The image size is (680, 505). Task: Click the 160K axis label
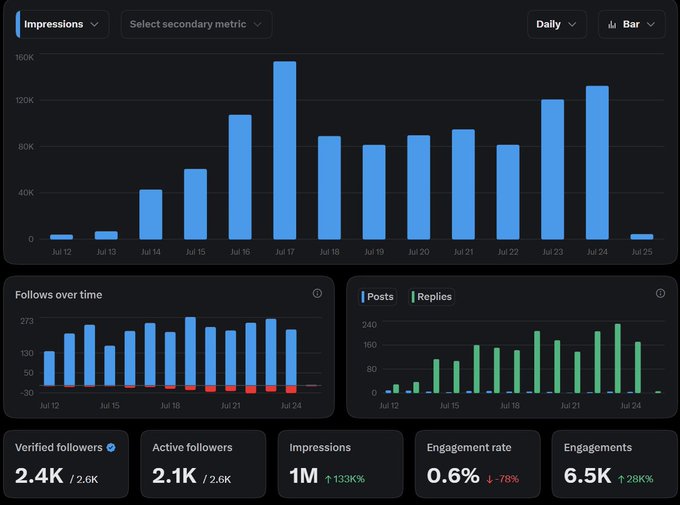click(x=24, y=57)
